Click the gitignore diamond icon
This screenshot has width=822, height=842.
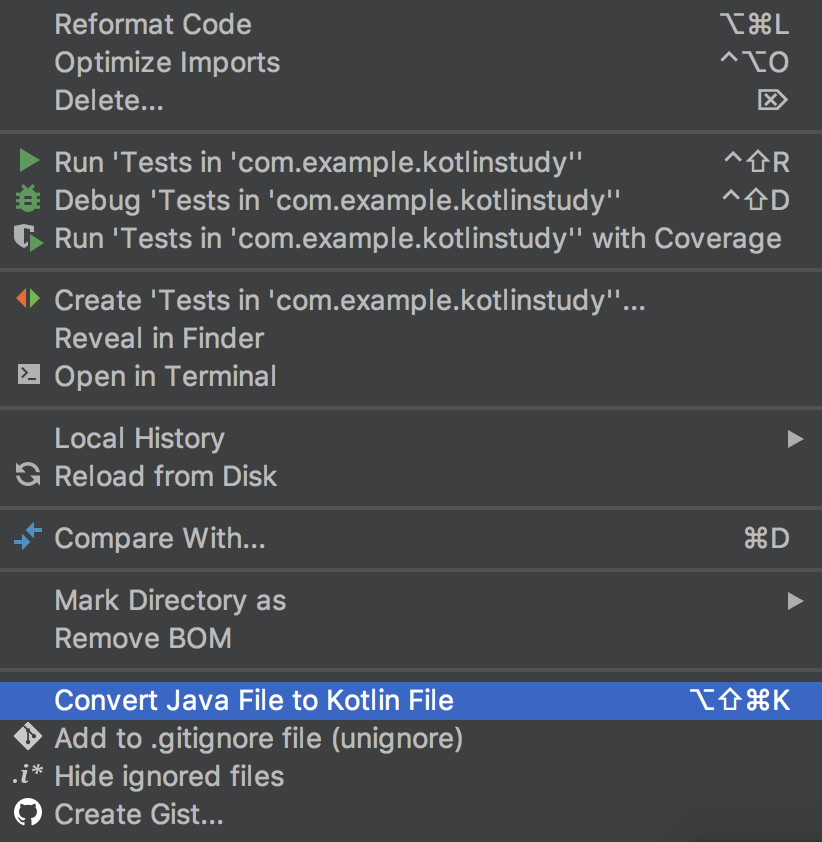[28, 737]
